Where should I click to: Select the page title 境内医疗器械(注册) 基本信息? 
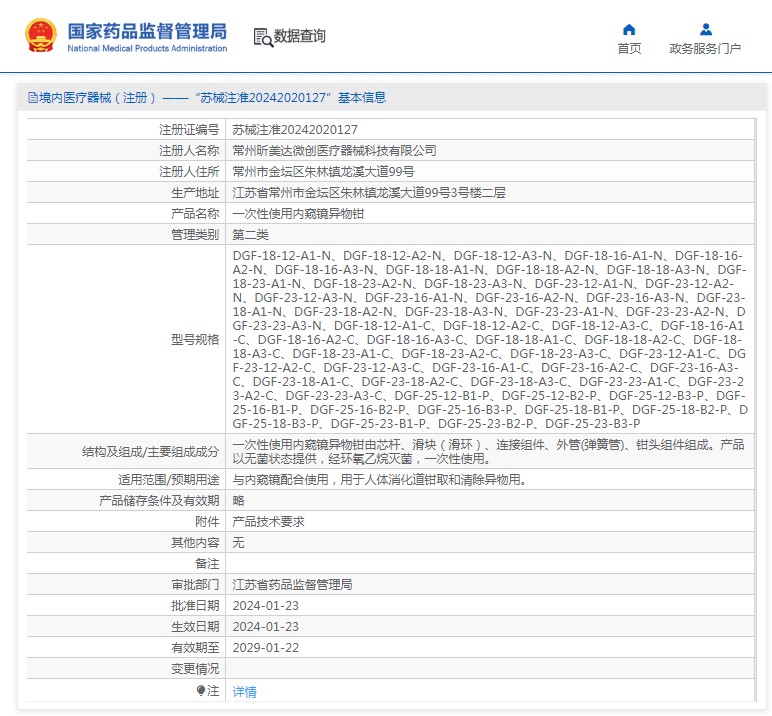[212, 98]
